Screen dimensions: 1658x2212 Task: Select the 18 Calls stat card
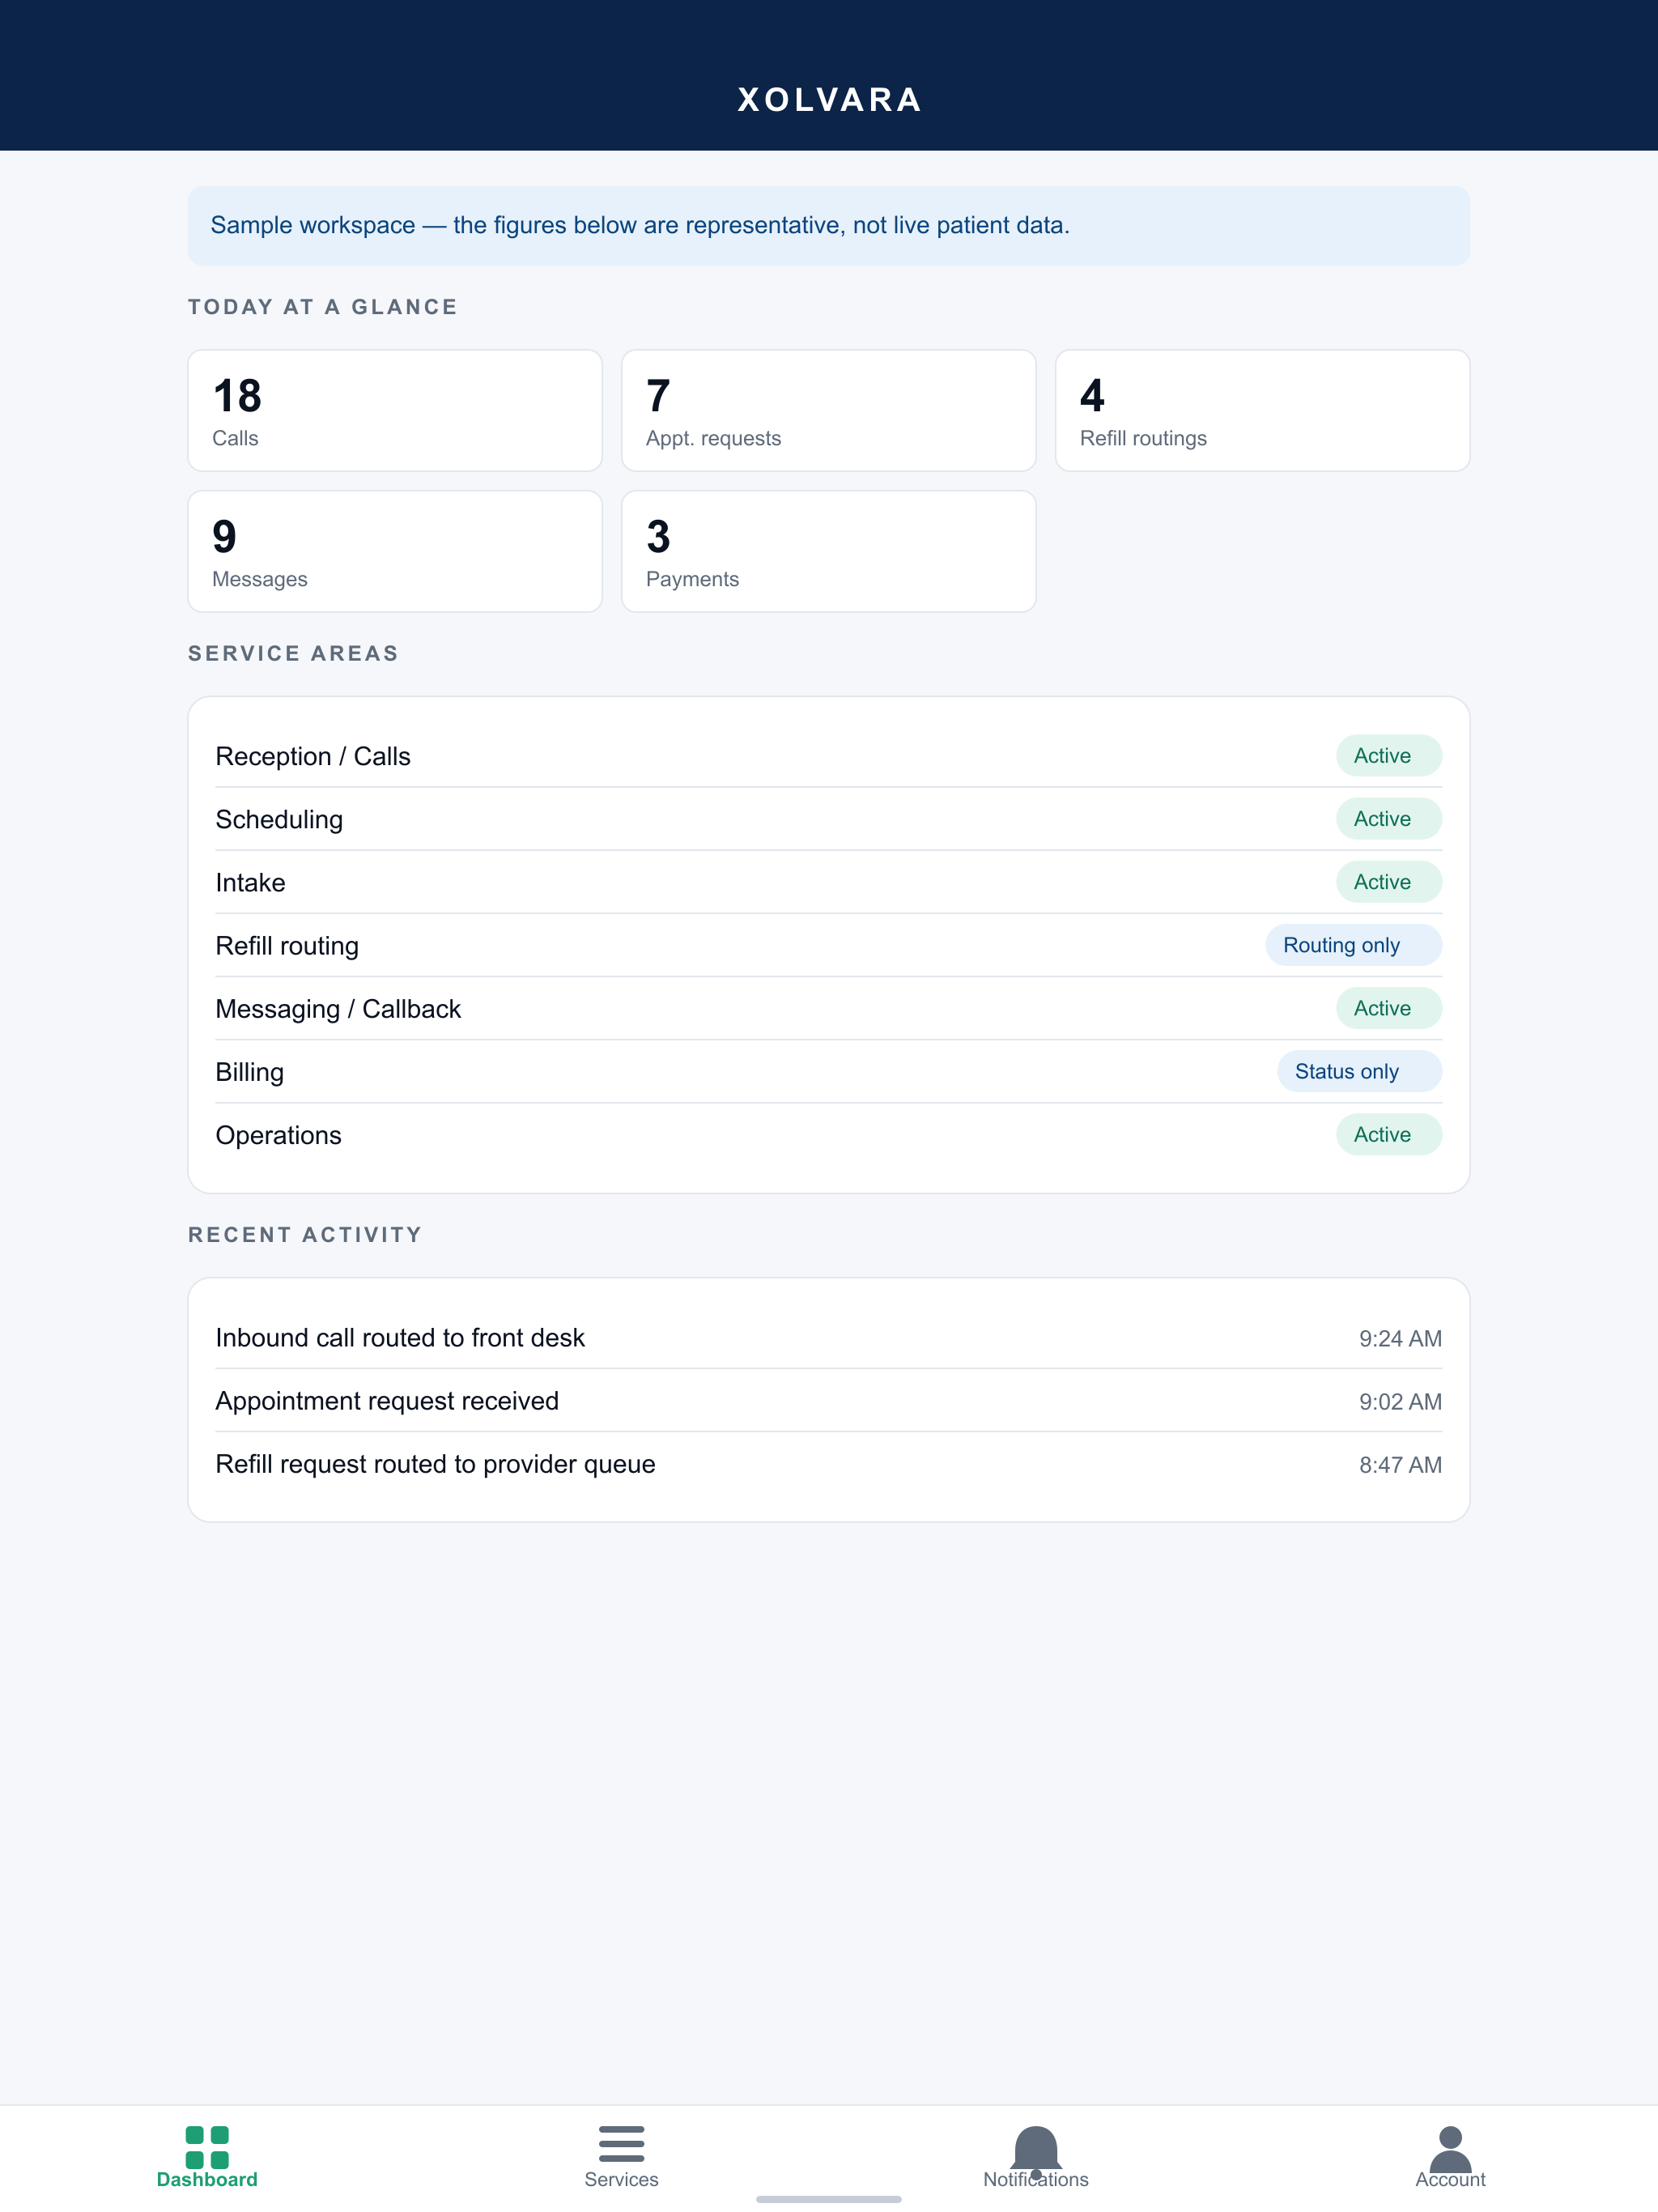click(x=395, y=410)
